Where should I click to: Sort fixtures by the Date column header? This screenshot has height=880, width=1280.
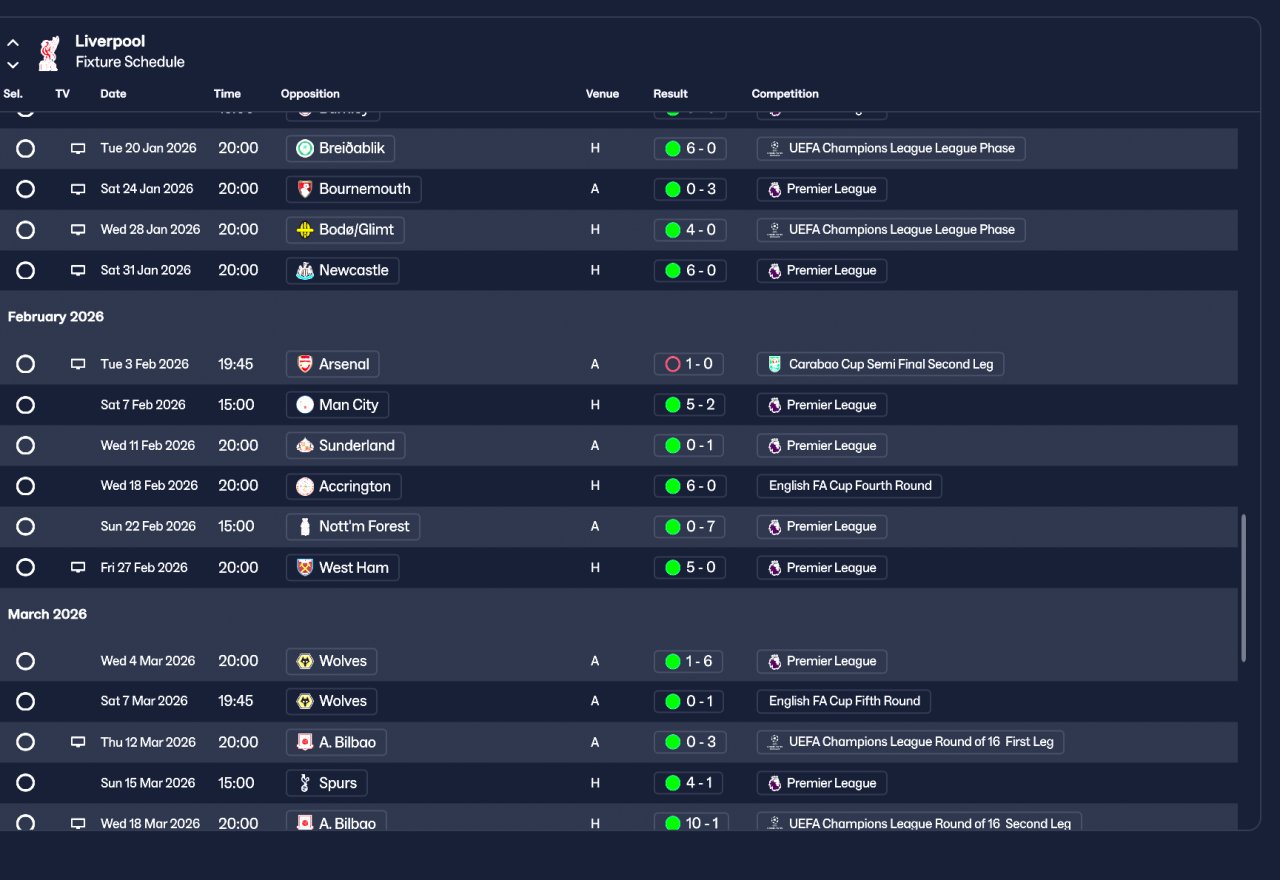click(113, 94)
